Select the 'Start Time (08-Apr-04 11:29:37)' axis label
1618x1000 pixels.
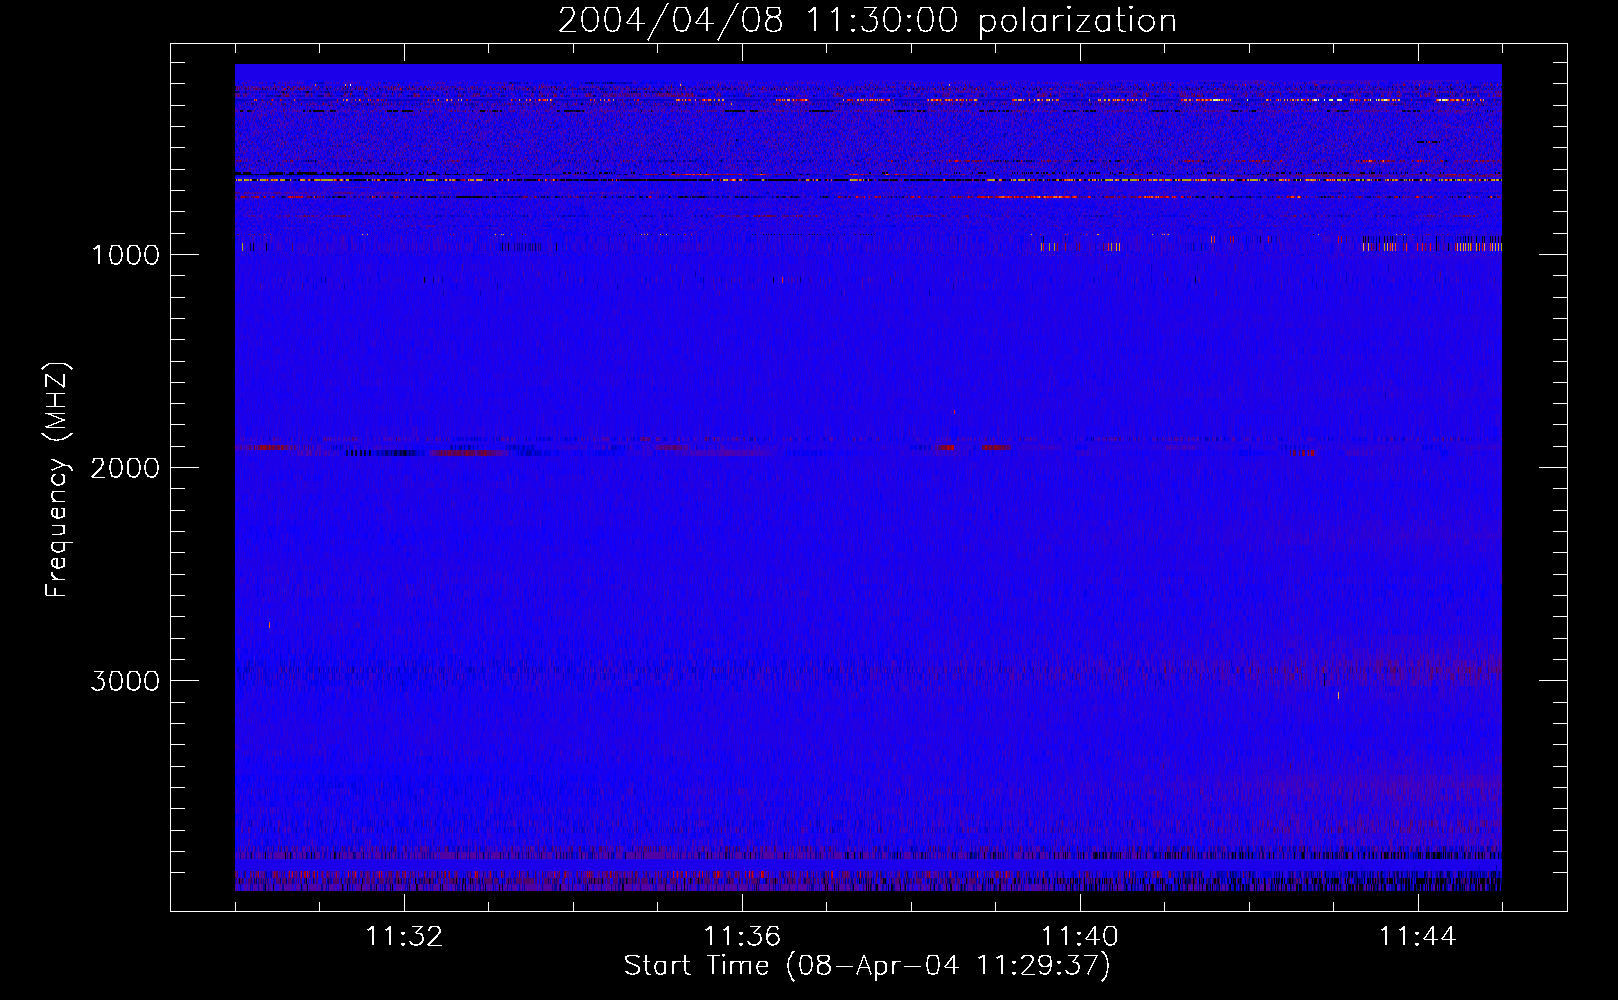click(867, 966)
